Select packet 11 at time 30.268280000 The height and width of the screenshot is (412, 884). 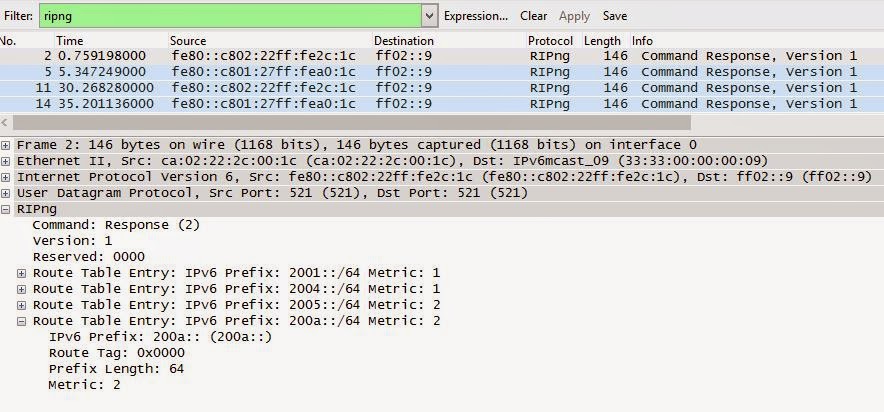point(300,88)
